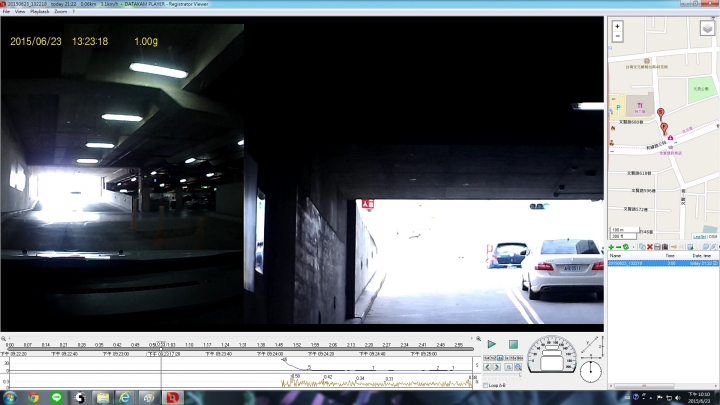Set playback speed to 60x
The height and width of the screenshot is (405, 720).
(520, 358)
